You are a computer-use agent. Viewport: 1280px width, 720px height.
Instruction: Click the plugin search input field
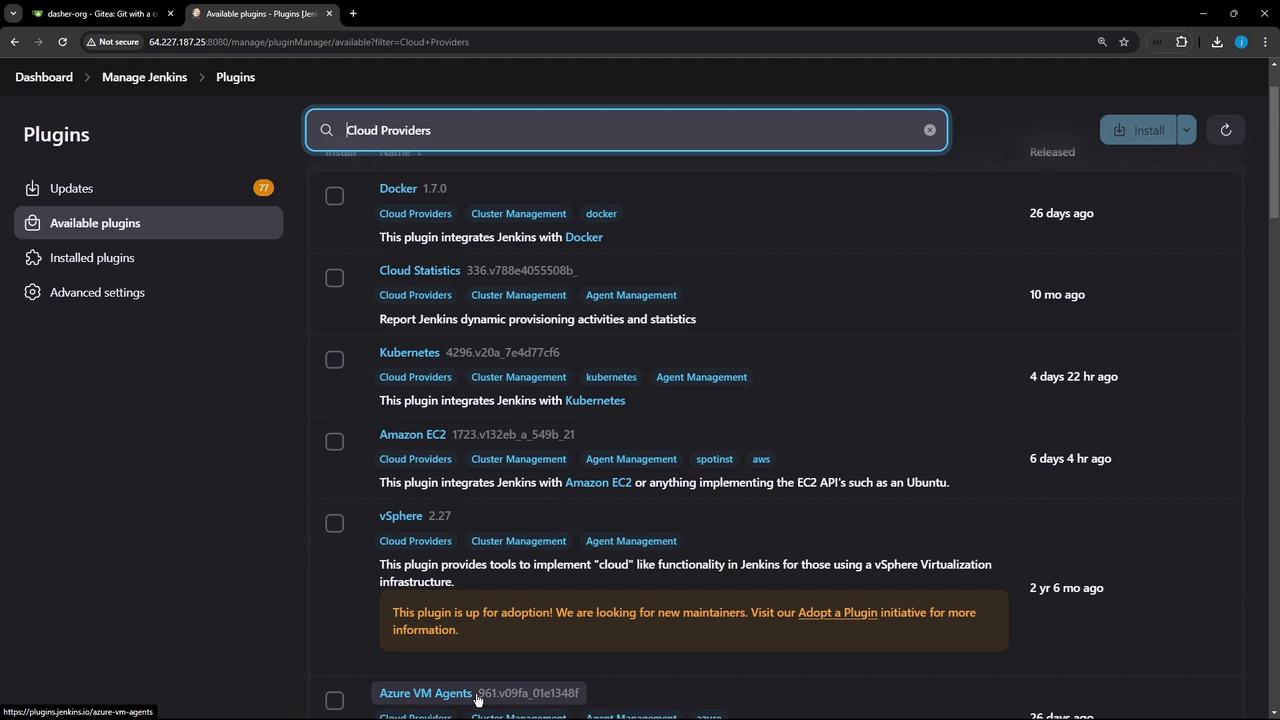(630, 130)
